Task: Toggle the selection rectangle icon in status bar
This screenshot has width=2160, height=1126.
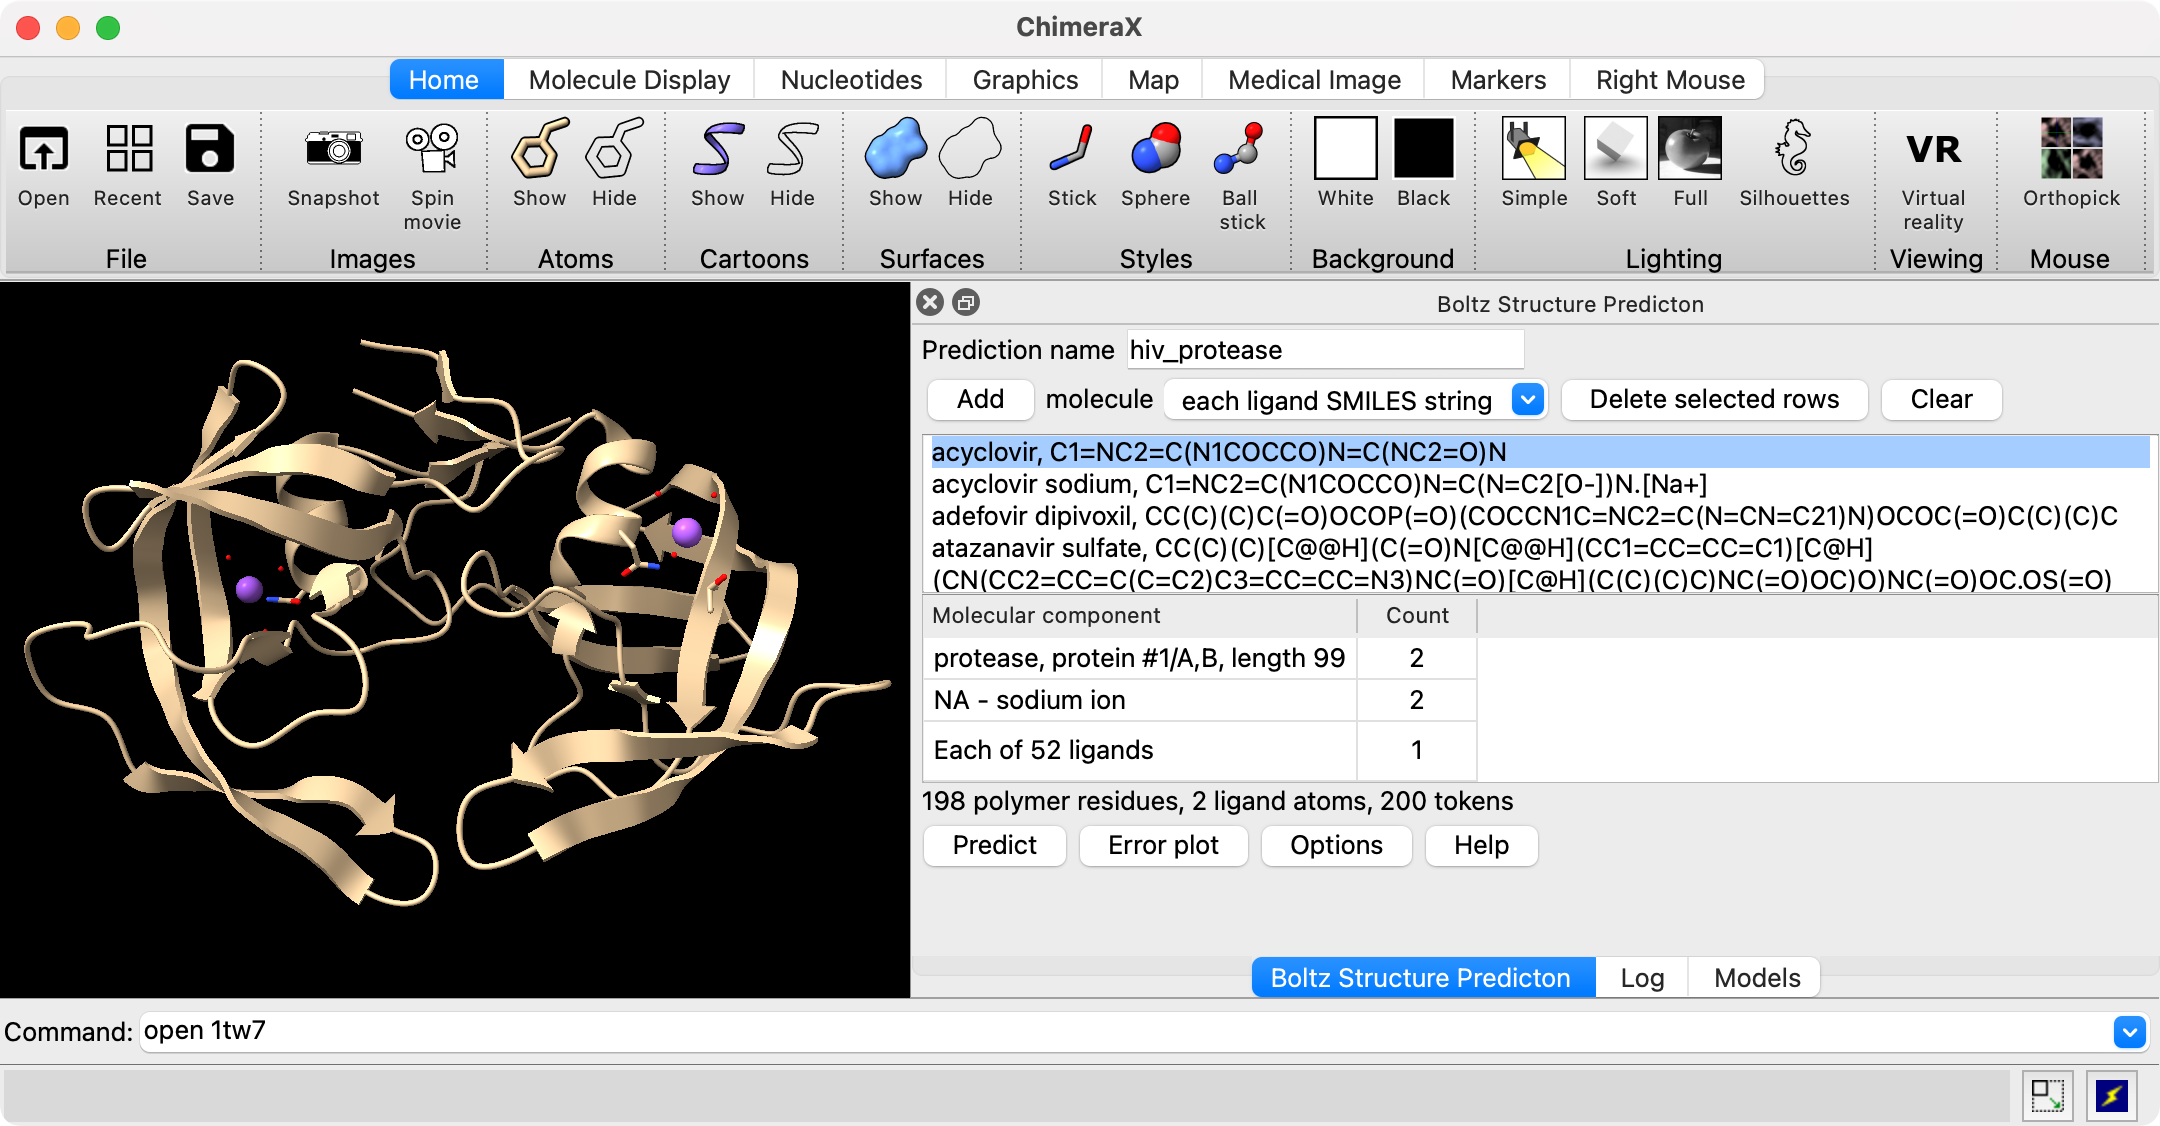Action: tap(2047, 1096)
